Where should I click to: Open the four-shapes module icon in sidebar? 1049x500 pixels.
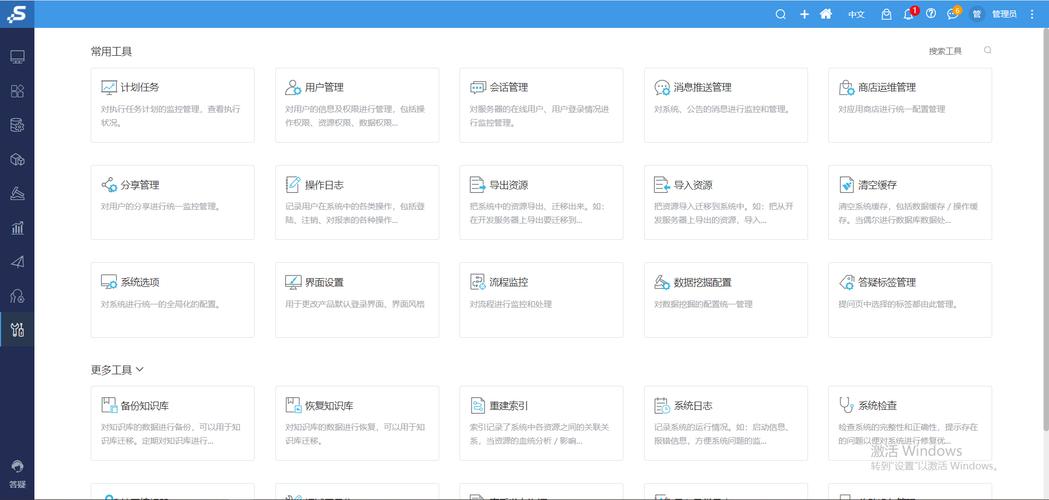(x=17, y=91)
